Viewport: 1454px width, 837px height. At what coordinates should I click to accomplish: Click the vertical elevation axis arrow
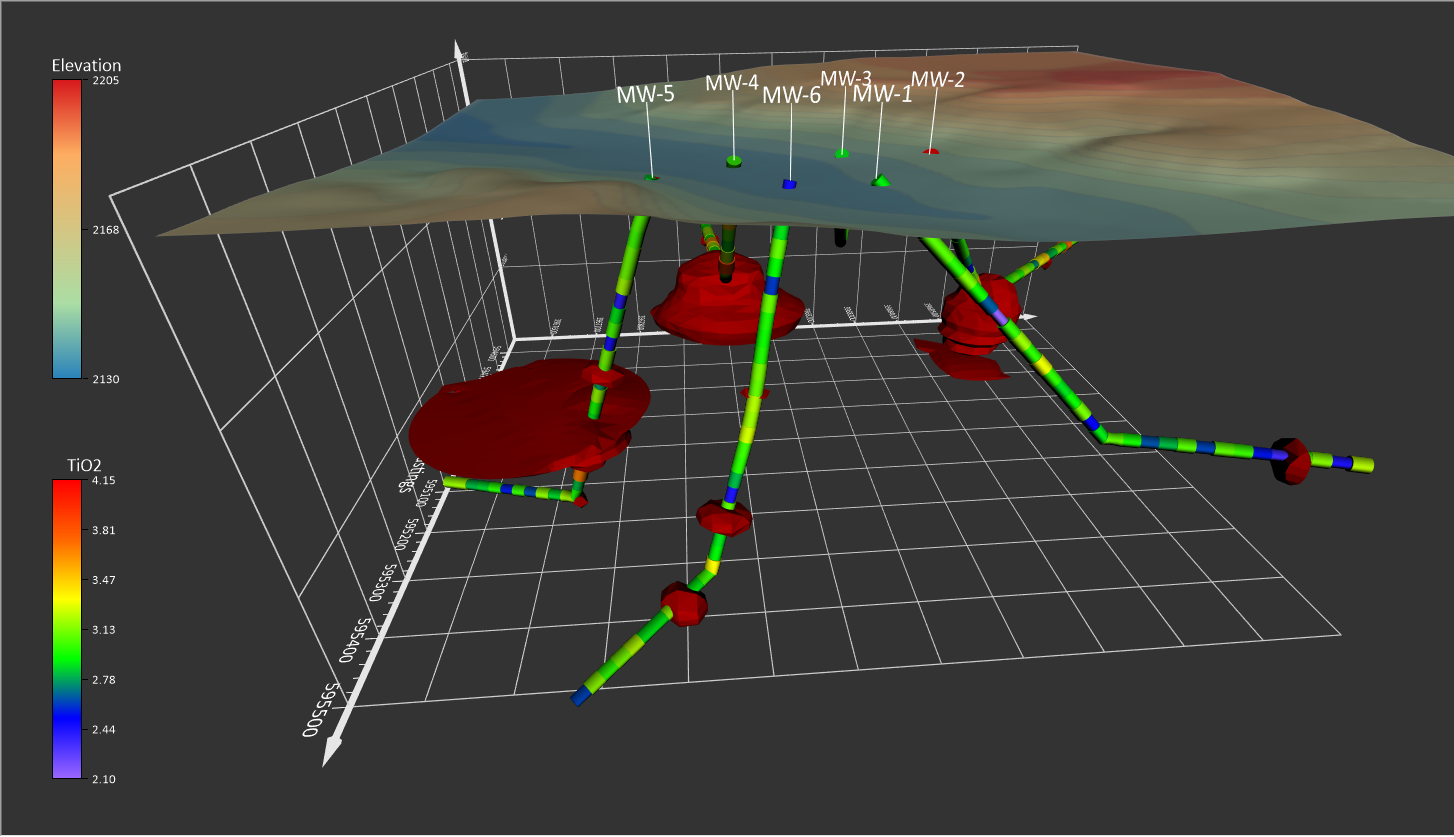coord(459,45)
